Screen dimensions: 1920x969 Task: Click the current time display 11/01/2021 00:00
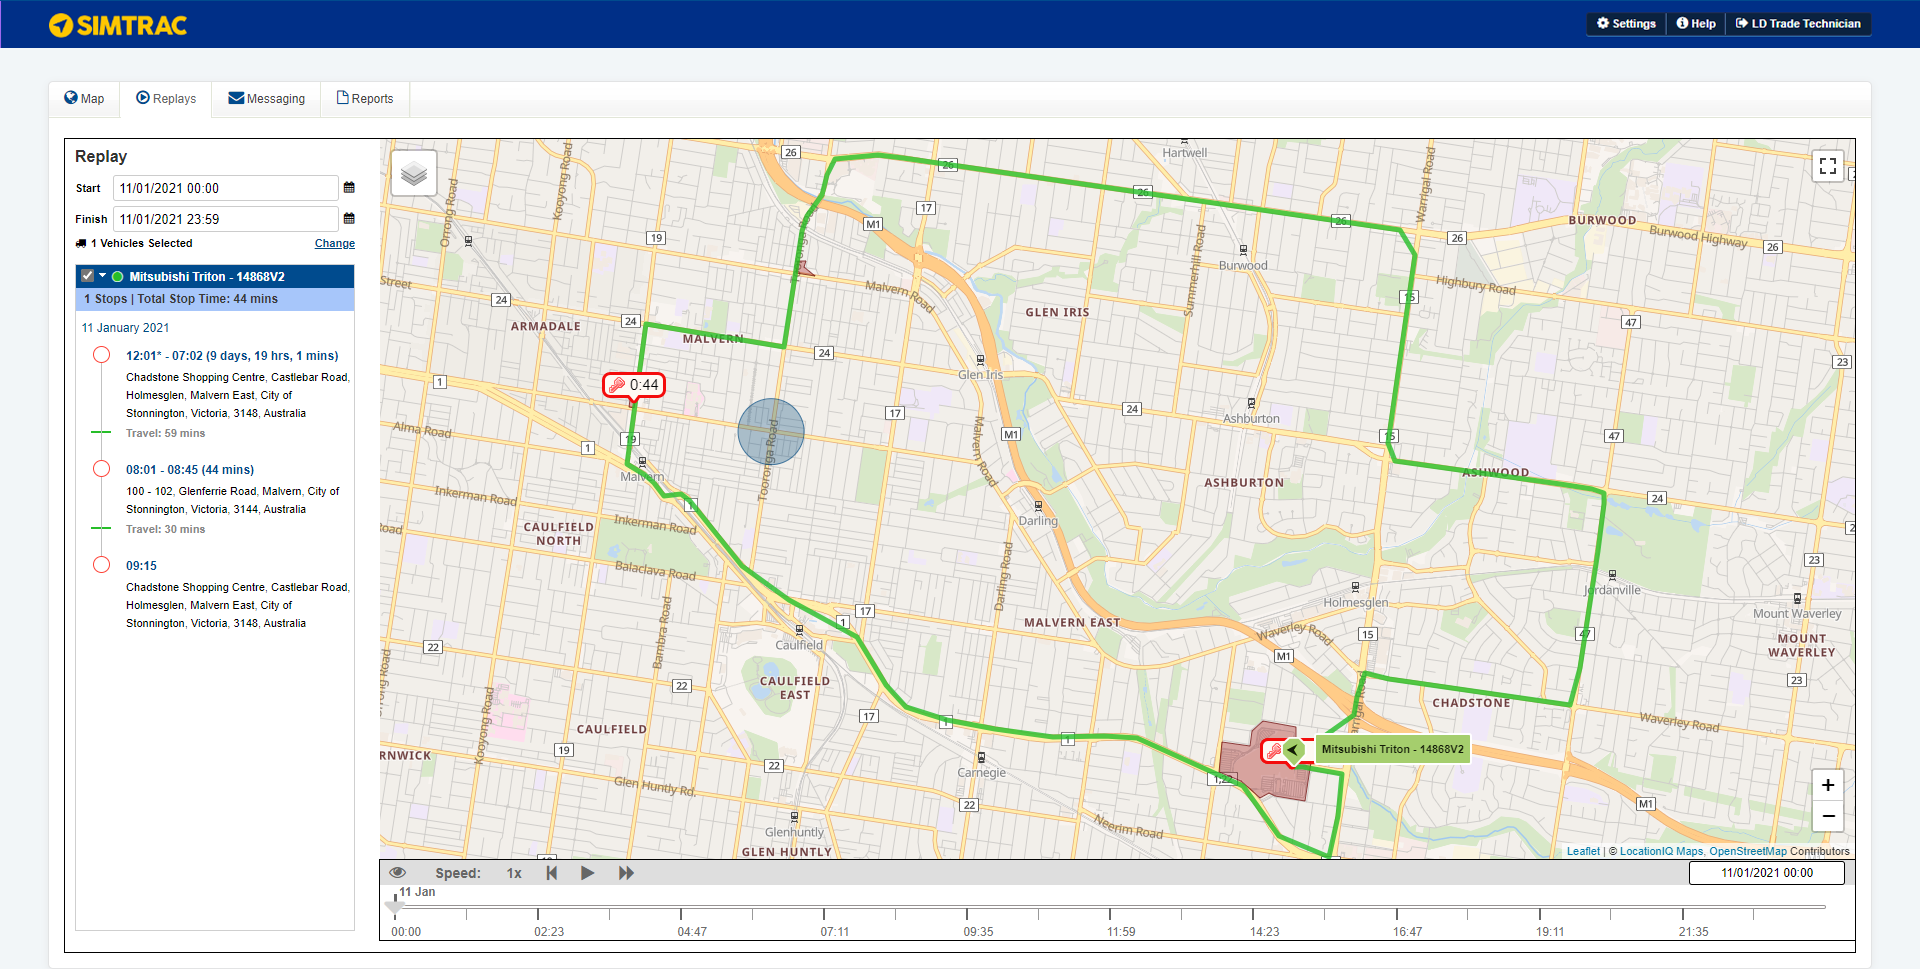pyautogui.click(x=1766, y=873)
